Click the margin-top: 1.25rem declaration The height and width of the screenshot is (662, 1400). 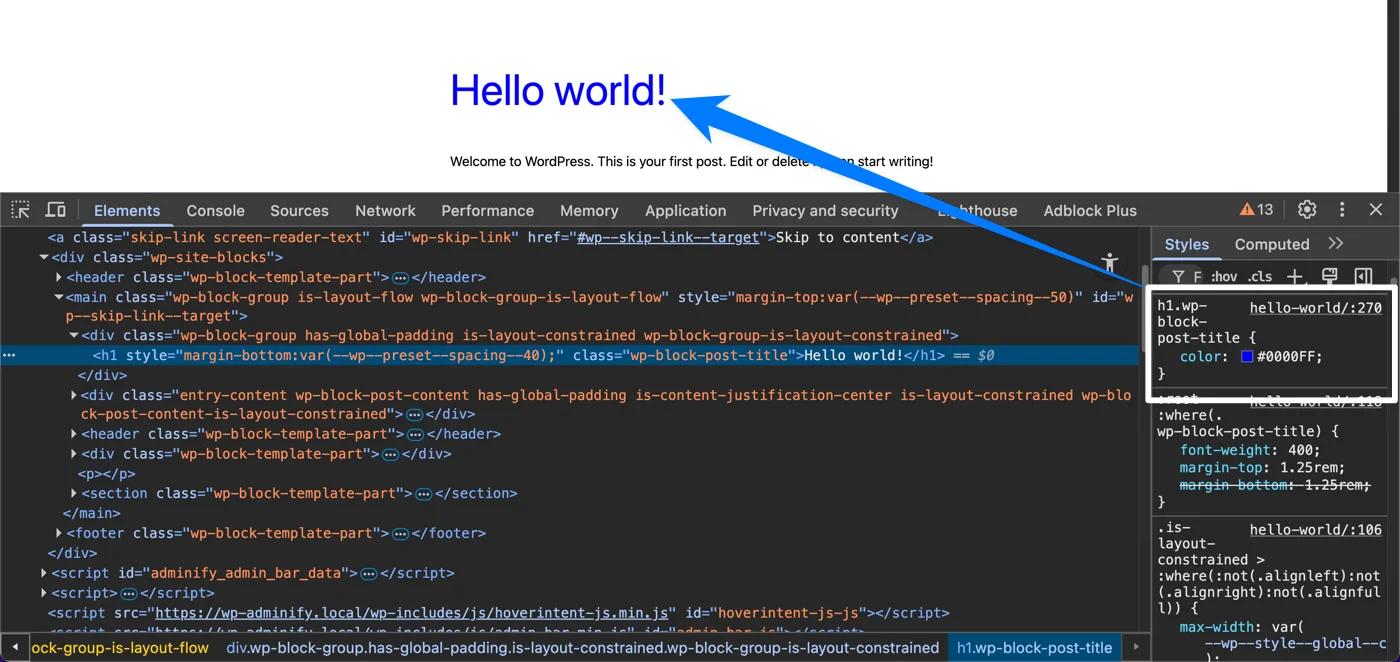click(x=1262, y=468)
